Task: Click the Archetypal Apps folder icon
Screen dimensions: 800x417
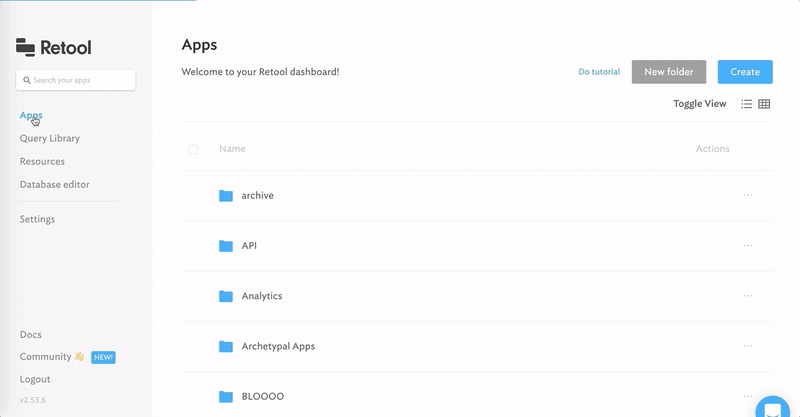Action: [226, 346]
